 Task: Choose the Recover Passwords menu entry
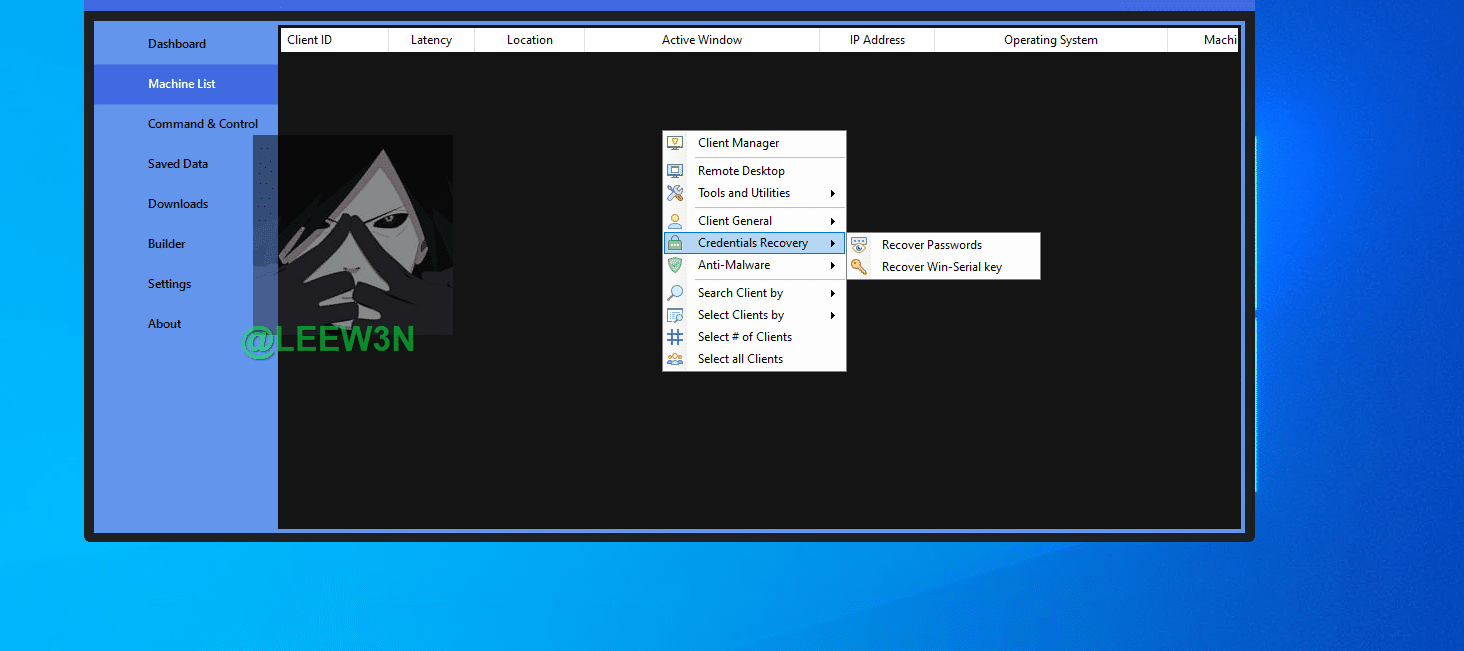point(931,245)
